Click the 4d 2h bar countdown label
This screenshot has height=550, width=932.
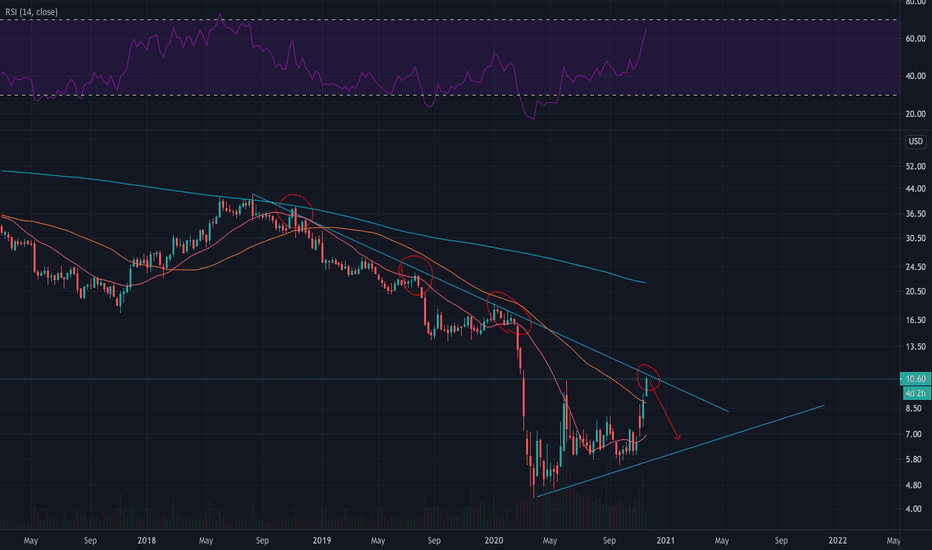pyautogui.click(x=915, y=393)
